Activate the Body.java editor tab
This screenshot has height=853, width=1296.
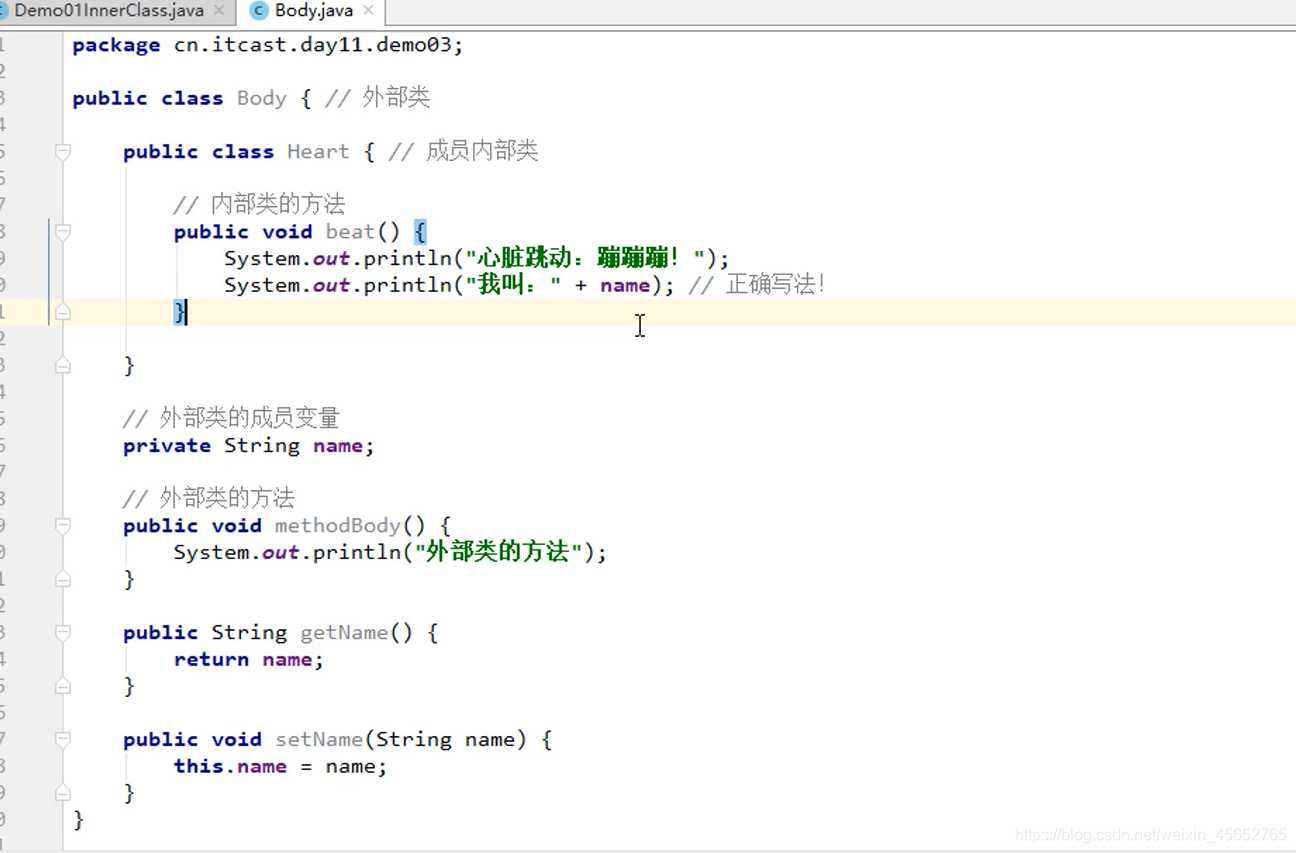coord(313,11)
